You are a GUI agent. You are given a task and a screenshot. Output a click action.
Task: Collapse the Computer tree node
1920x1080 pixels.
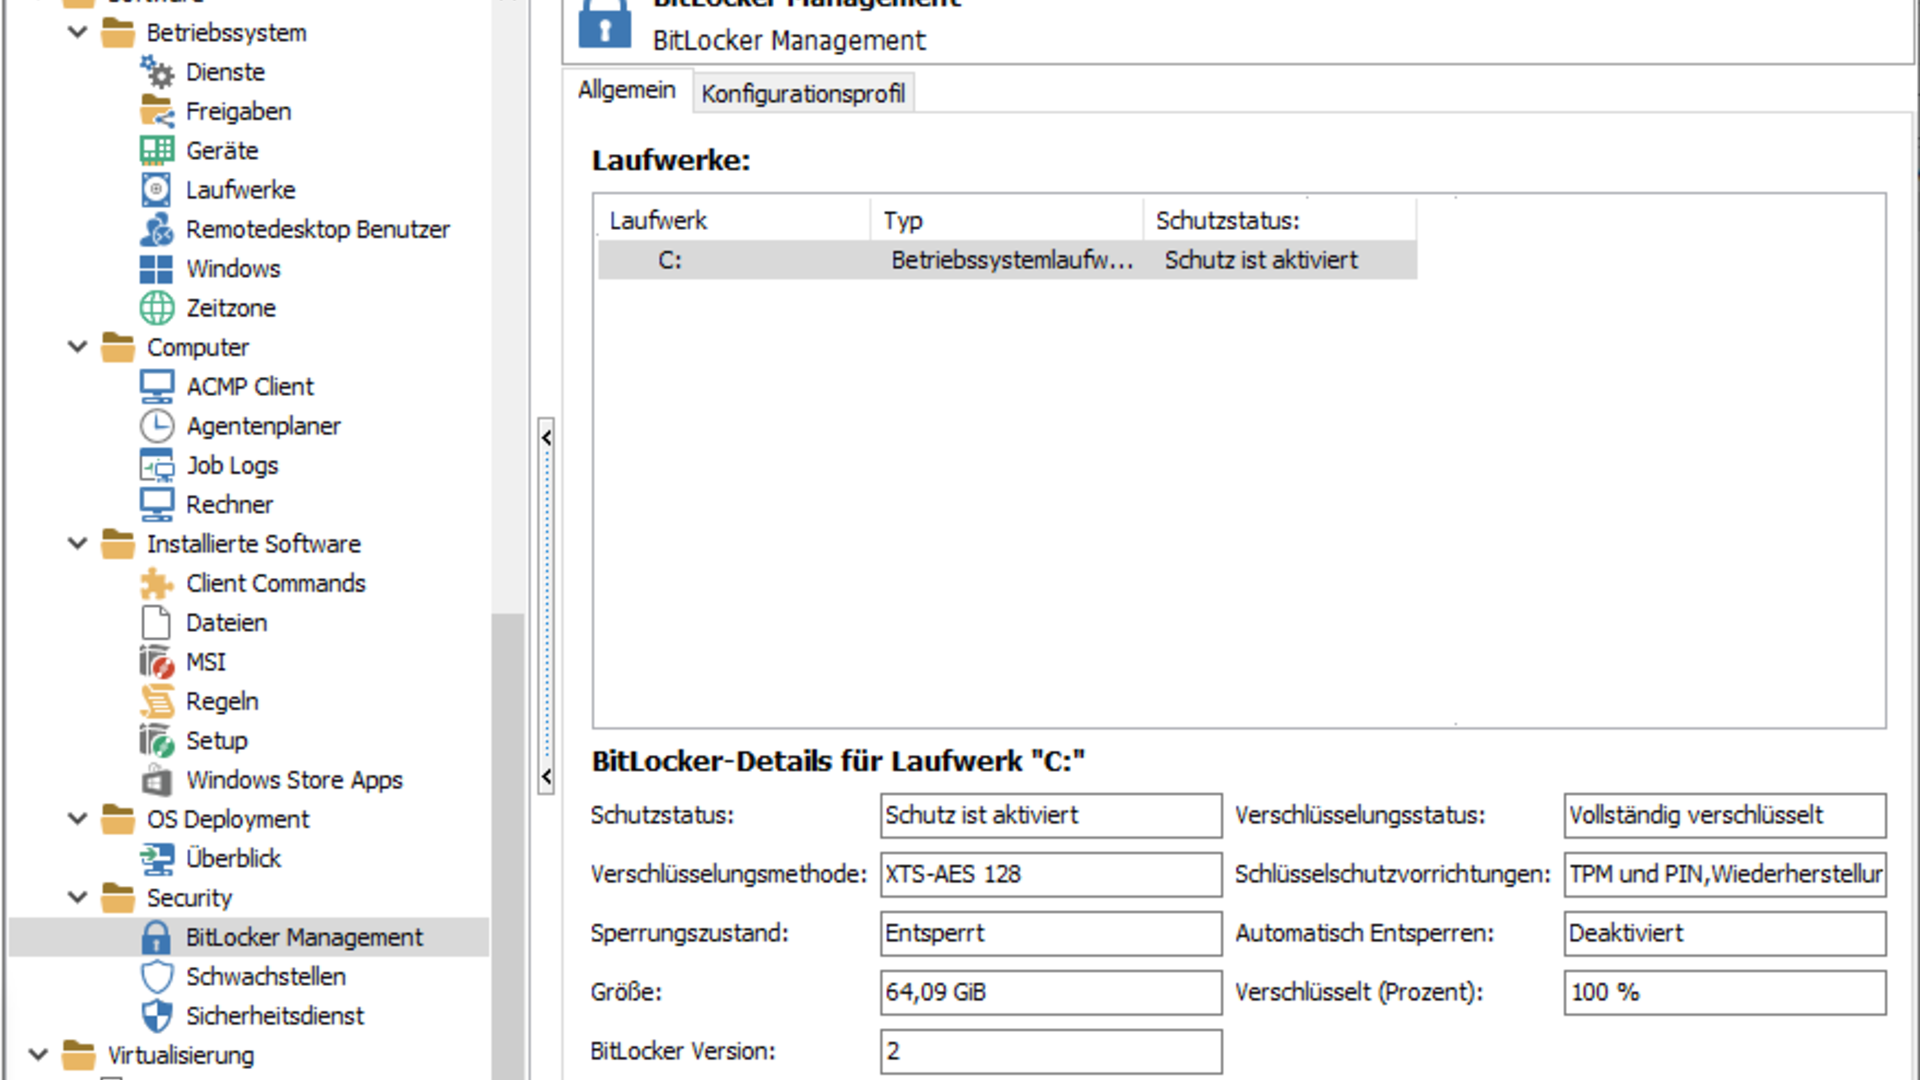[77, 347]
